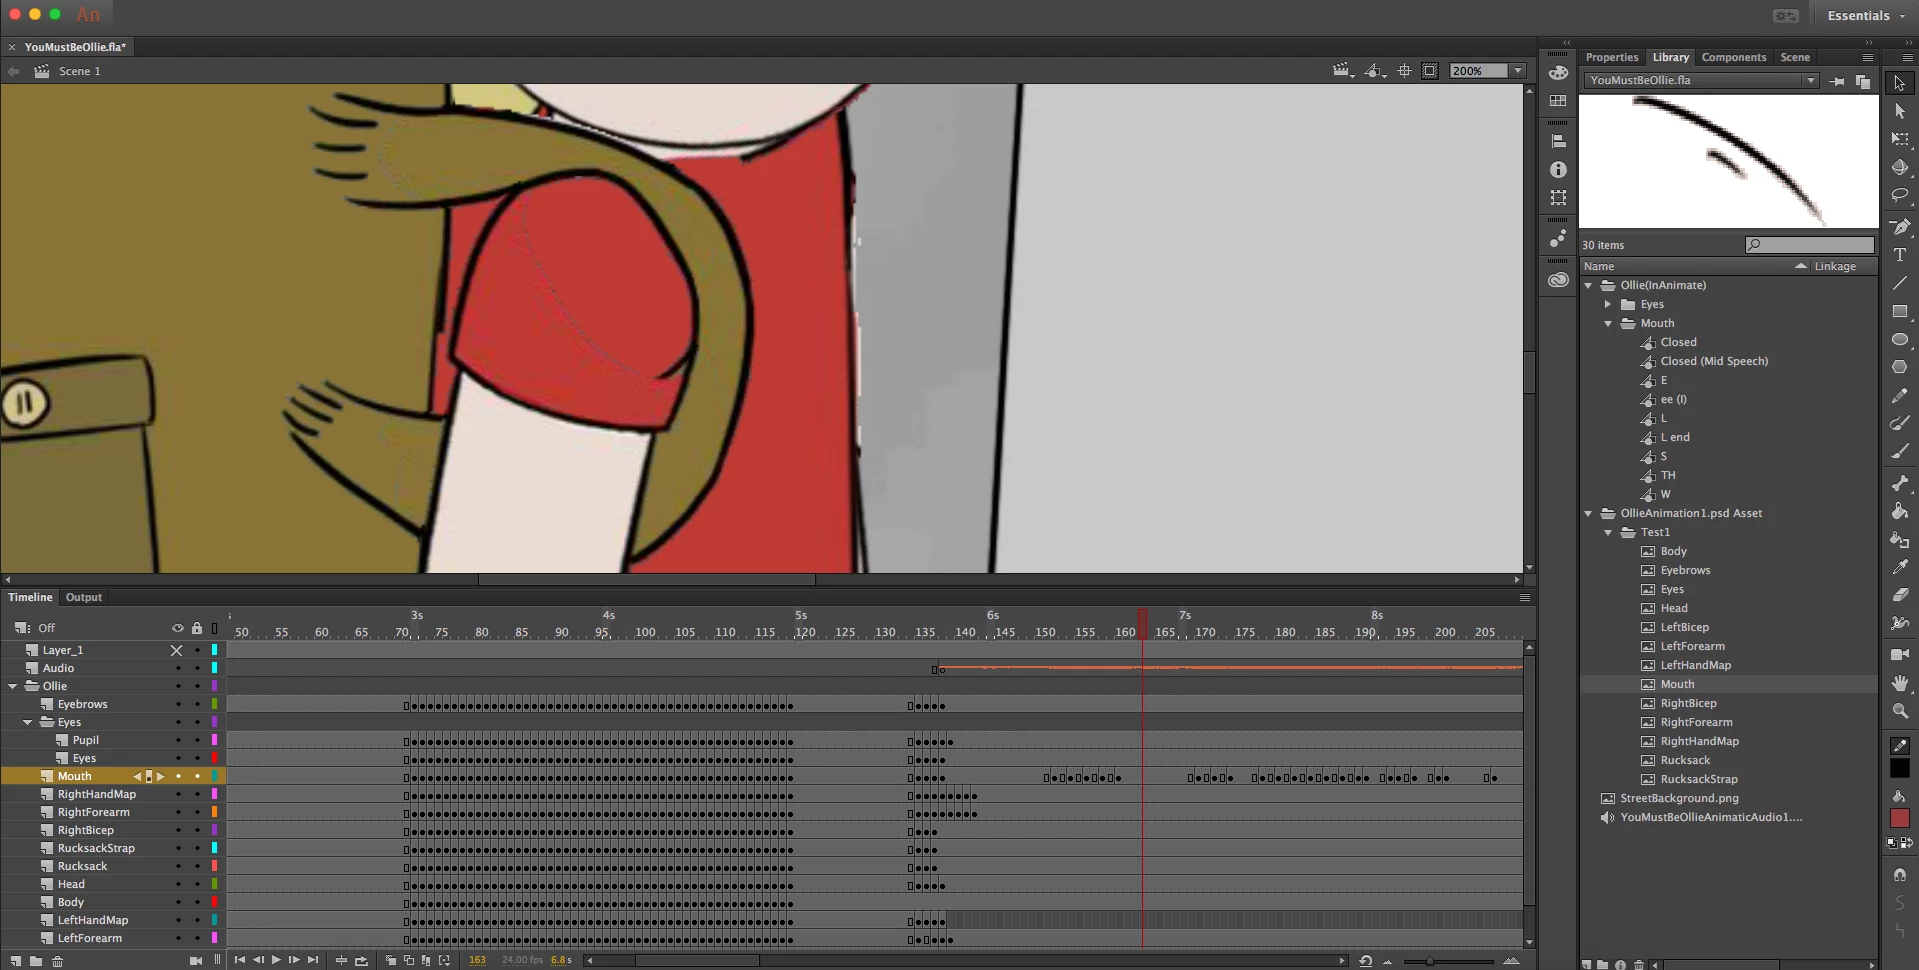Choose the Free Transform tool
This screenshot has width=1919, height=970.
coord(1900,139)
